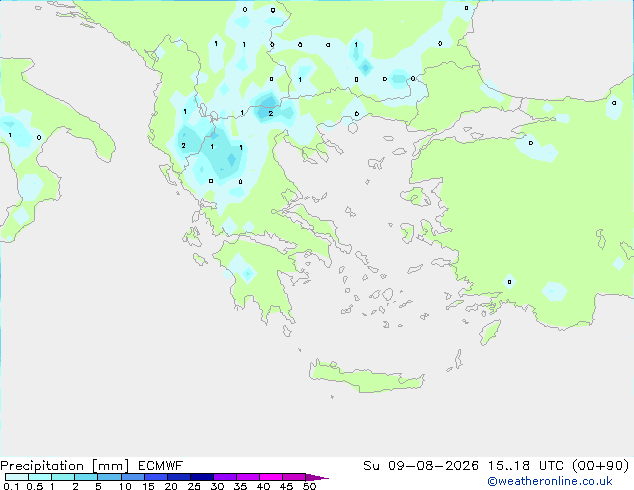Click the '15' legend label
The height and width of the screenshot is (490, 634).
pos(148,486)
